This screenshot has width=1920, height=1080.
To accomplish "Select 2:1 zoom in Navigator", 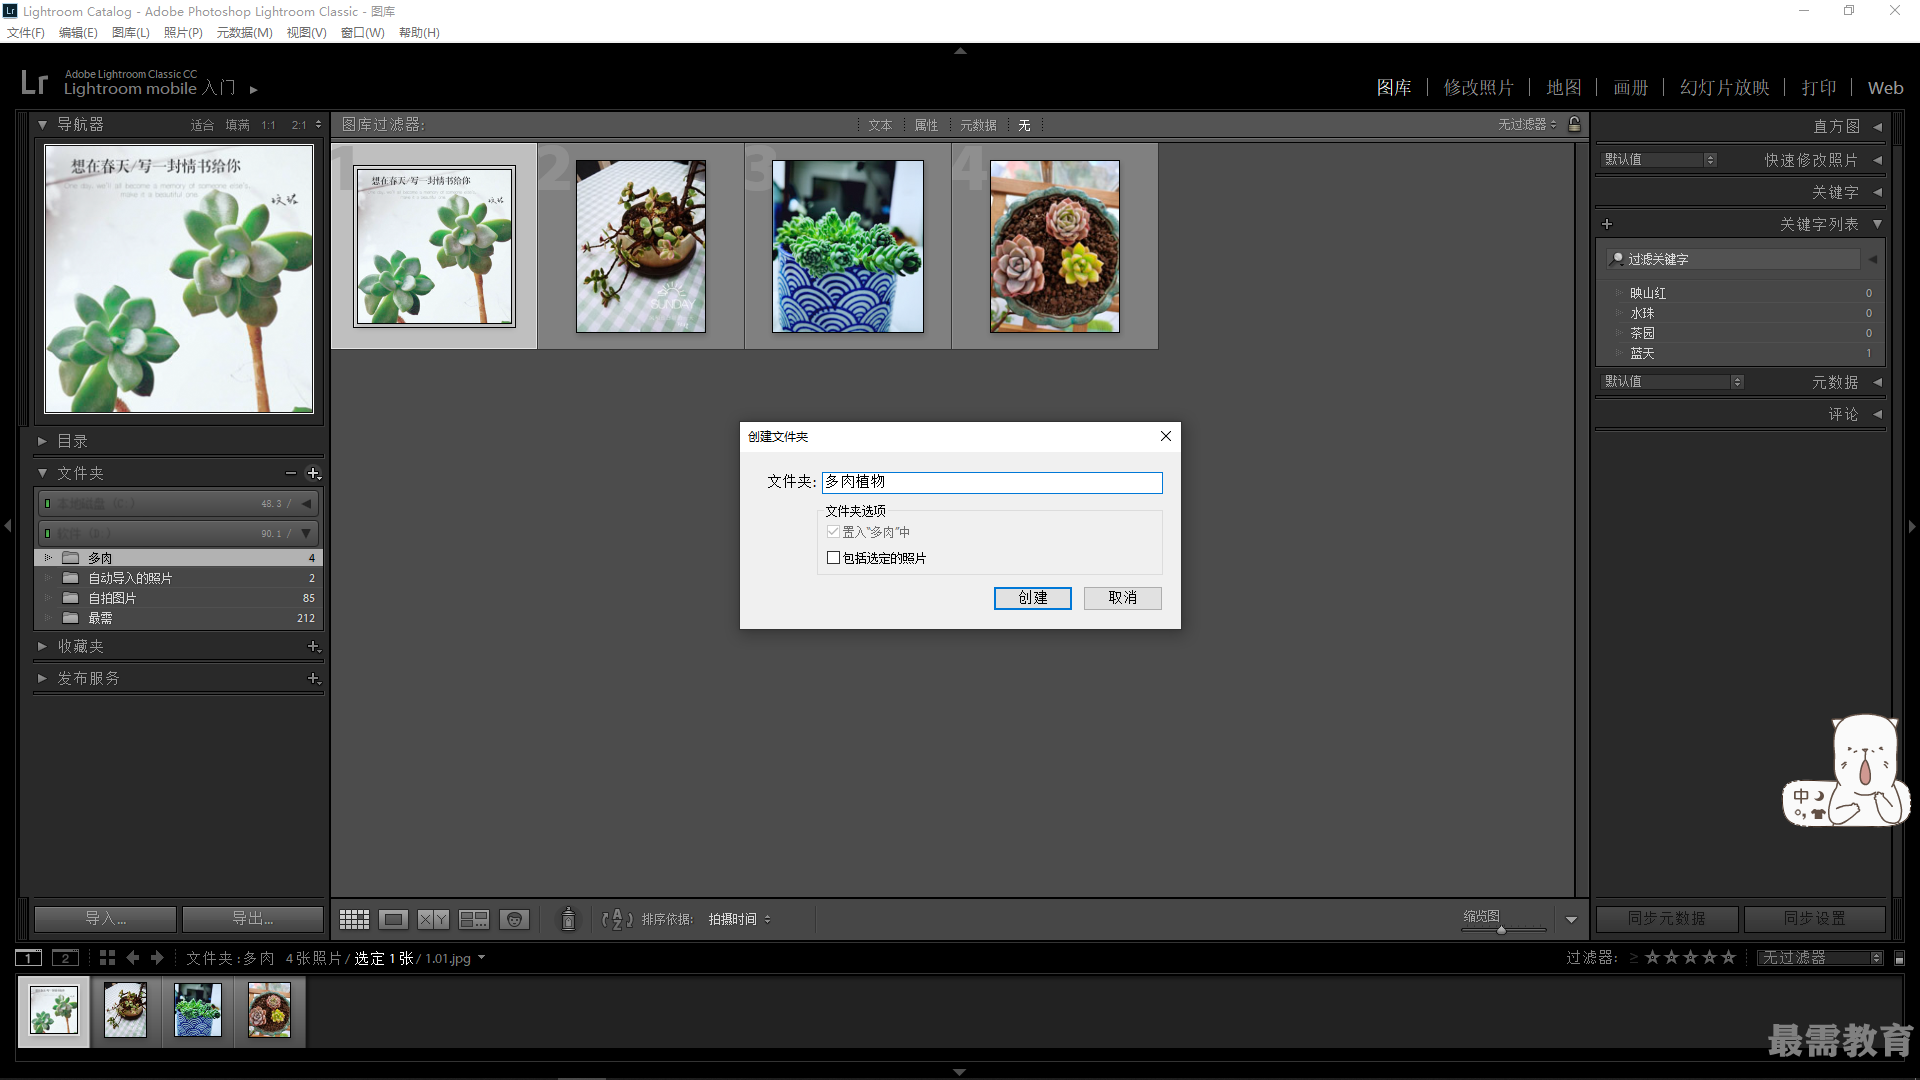I will point(299,125).
